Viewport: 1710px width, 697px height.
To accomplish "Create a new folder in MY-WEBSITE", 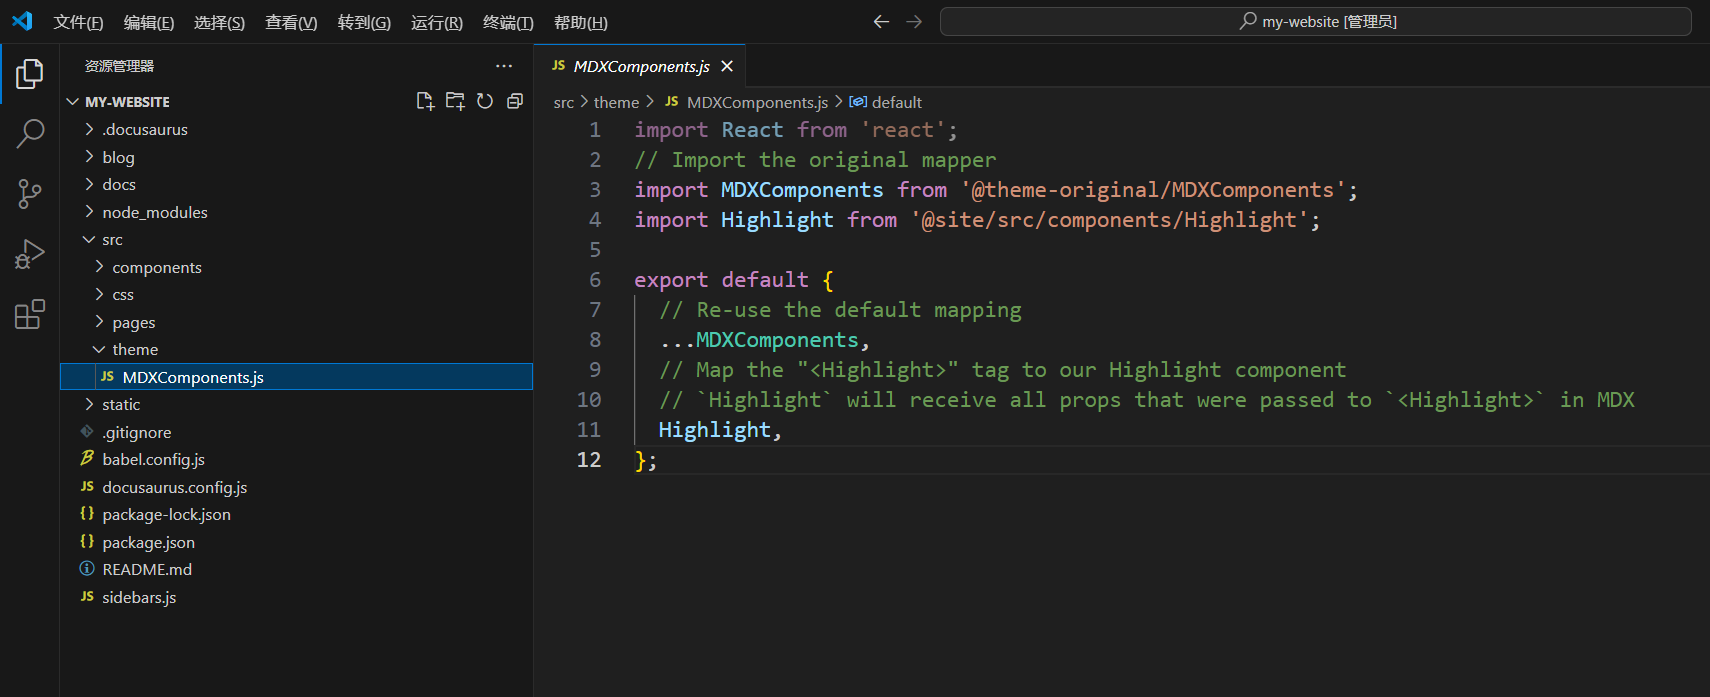I will tap(455, 101).
